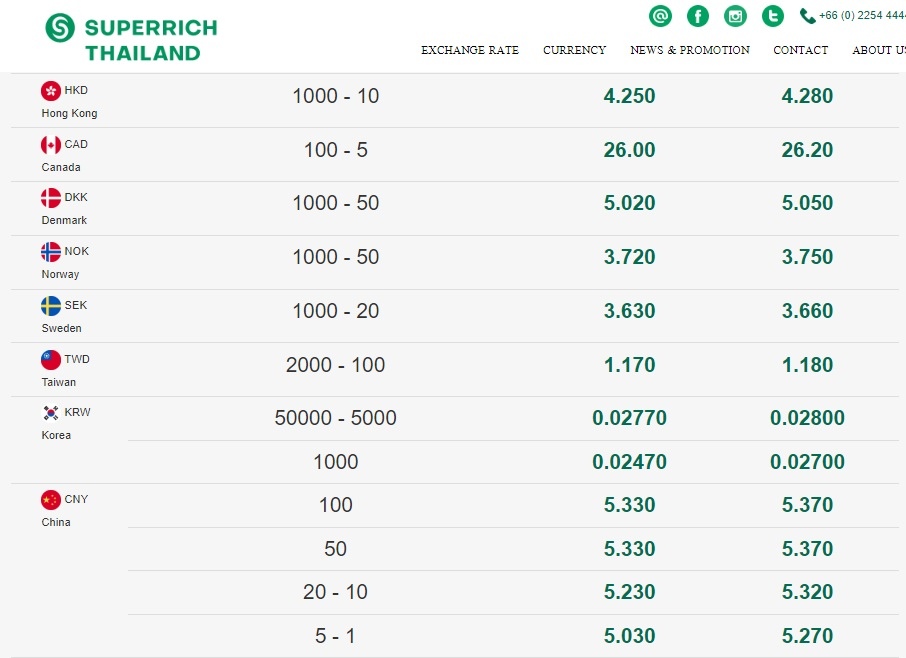
Task: Click the Sweden flag icon
Action: tap(51, 306)
